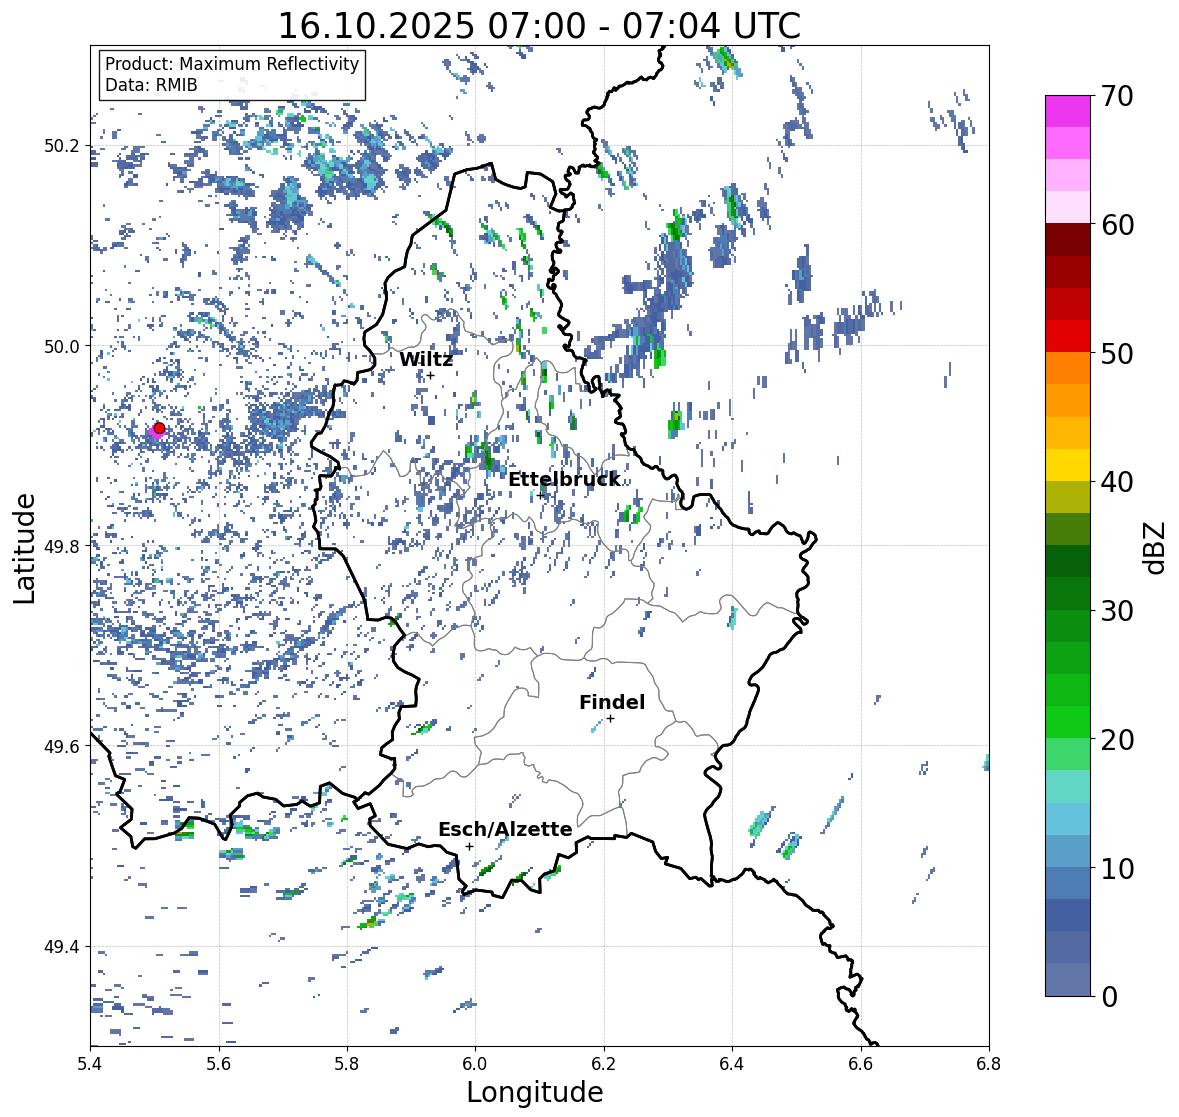Screen dimensions: 1179x1117
Task: Click the 6.8 longitude tick label
Action: [x=989, y=1064]
